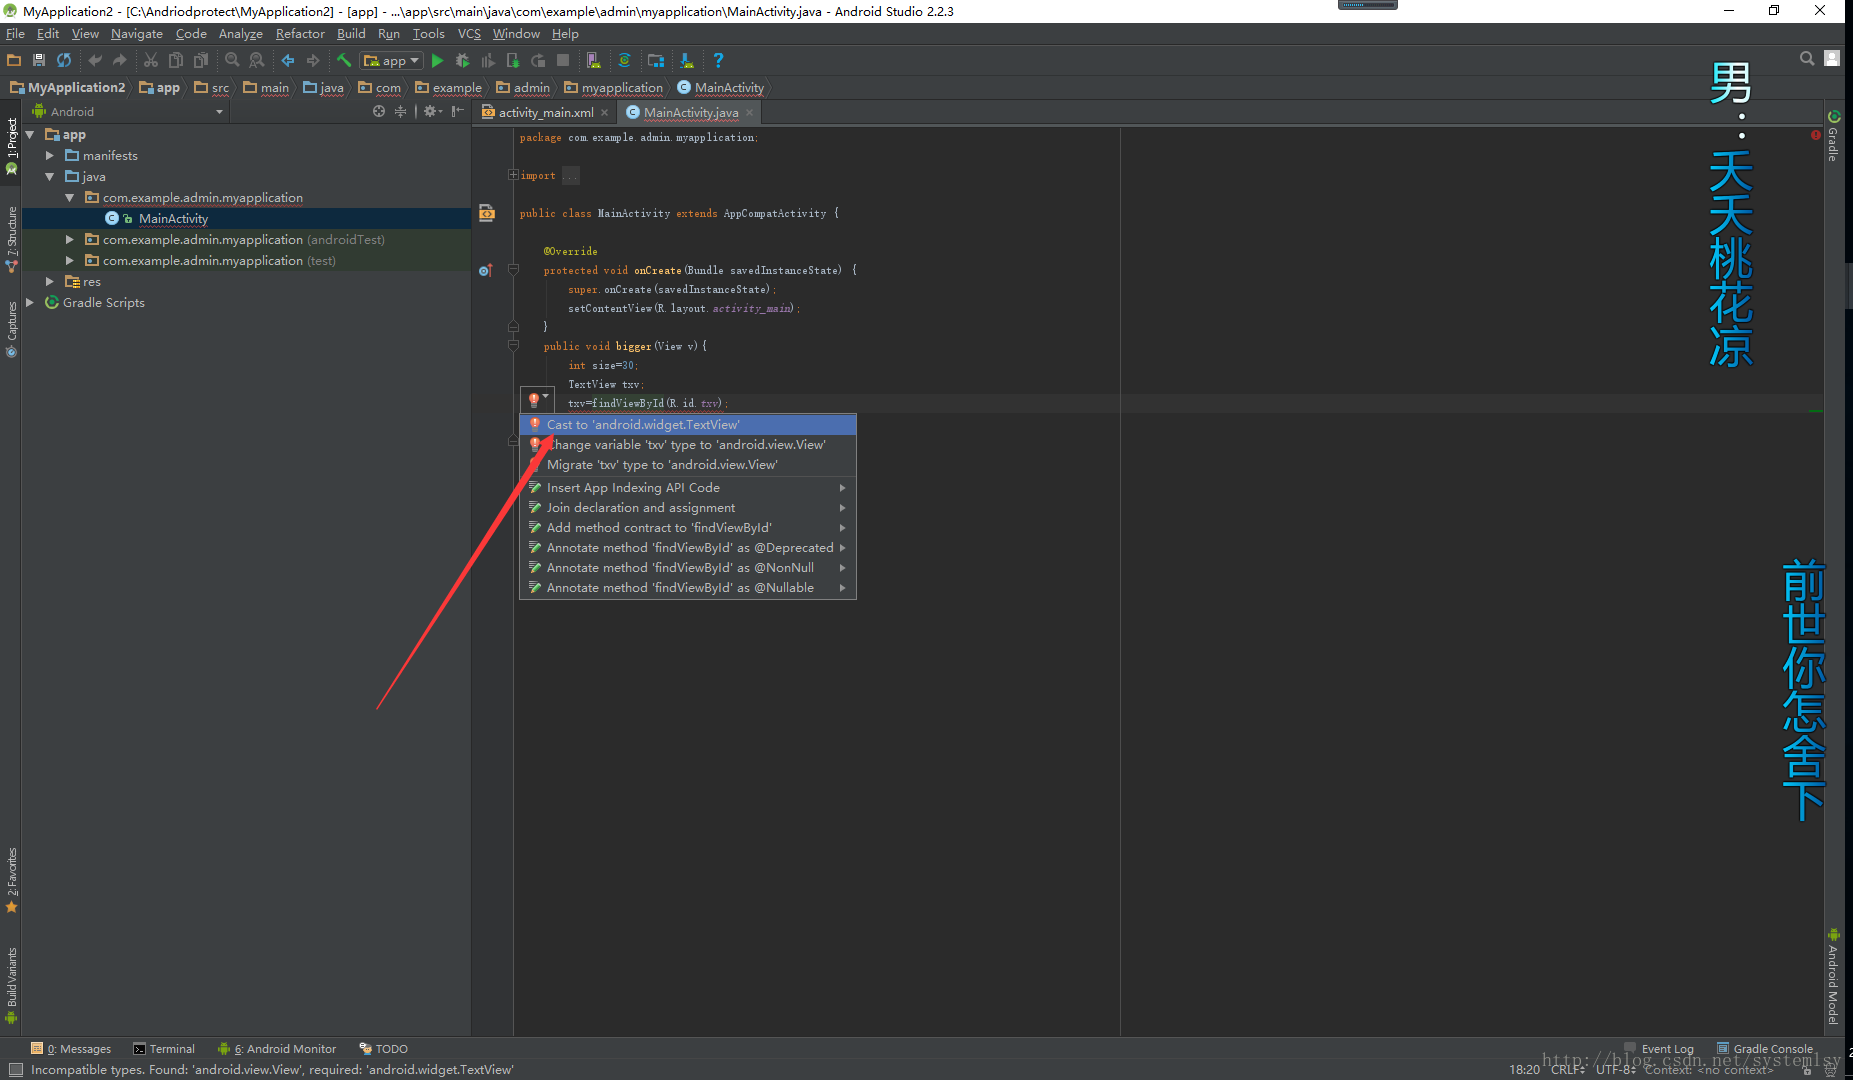Screen dimensions: 1853x1080
Task: Select Change variable 'txv' type option
Action: (688, 444)
